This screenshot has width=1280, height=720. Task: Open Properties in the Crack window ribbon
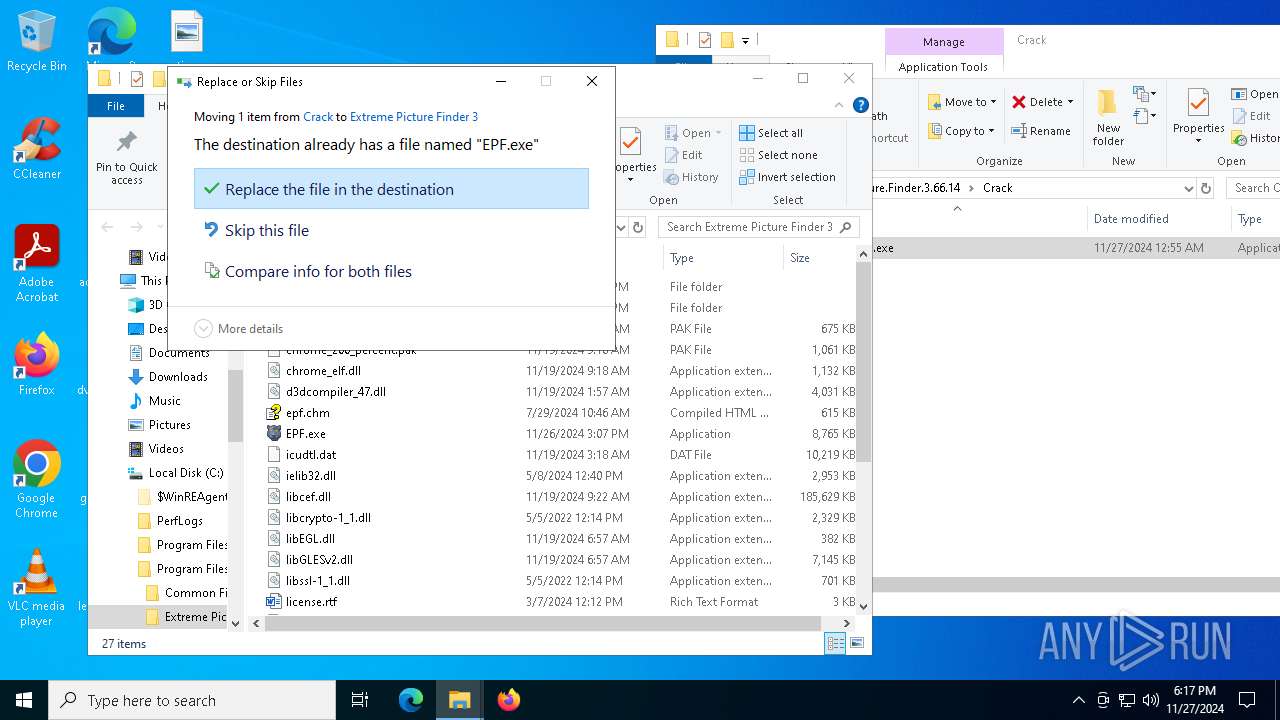[x=1199, y=115]
